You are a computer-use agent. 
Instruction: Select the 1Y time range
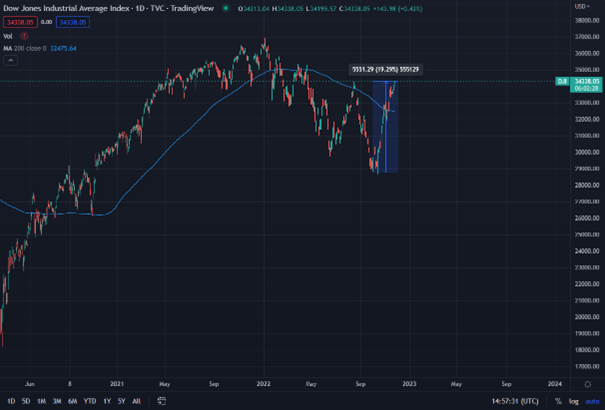(x=107, y=401)
